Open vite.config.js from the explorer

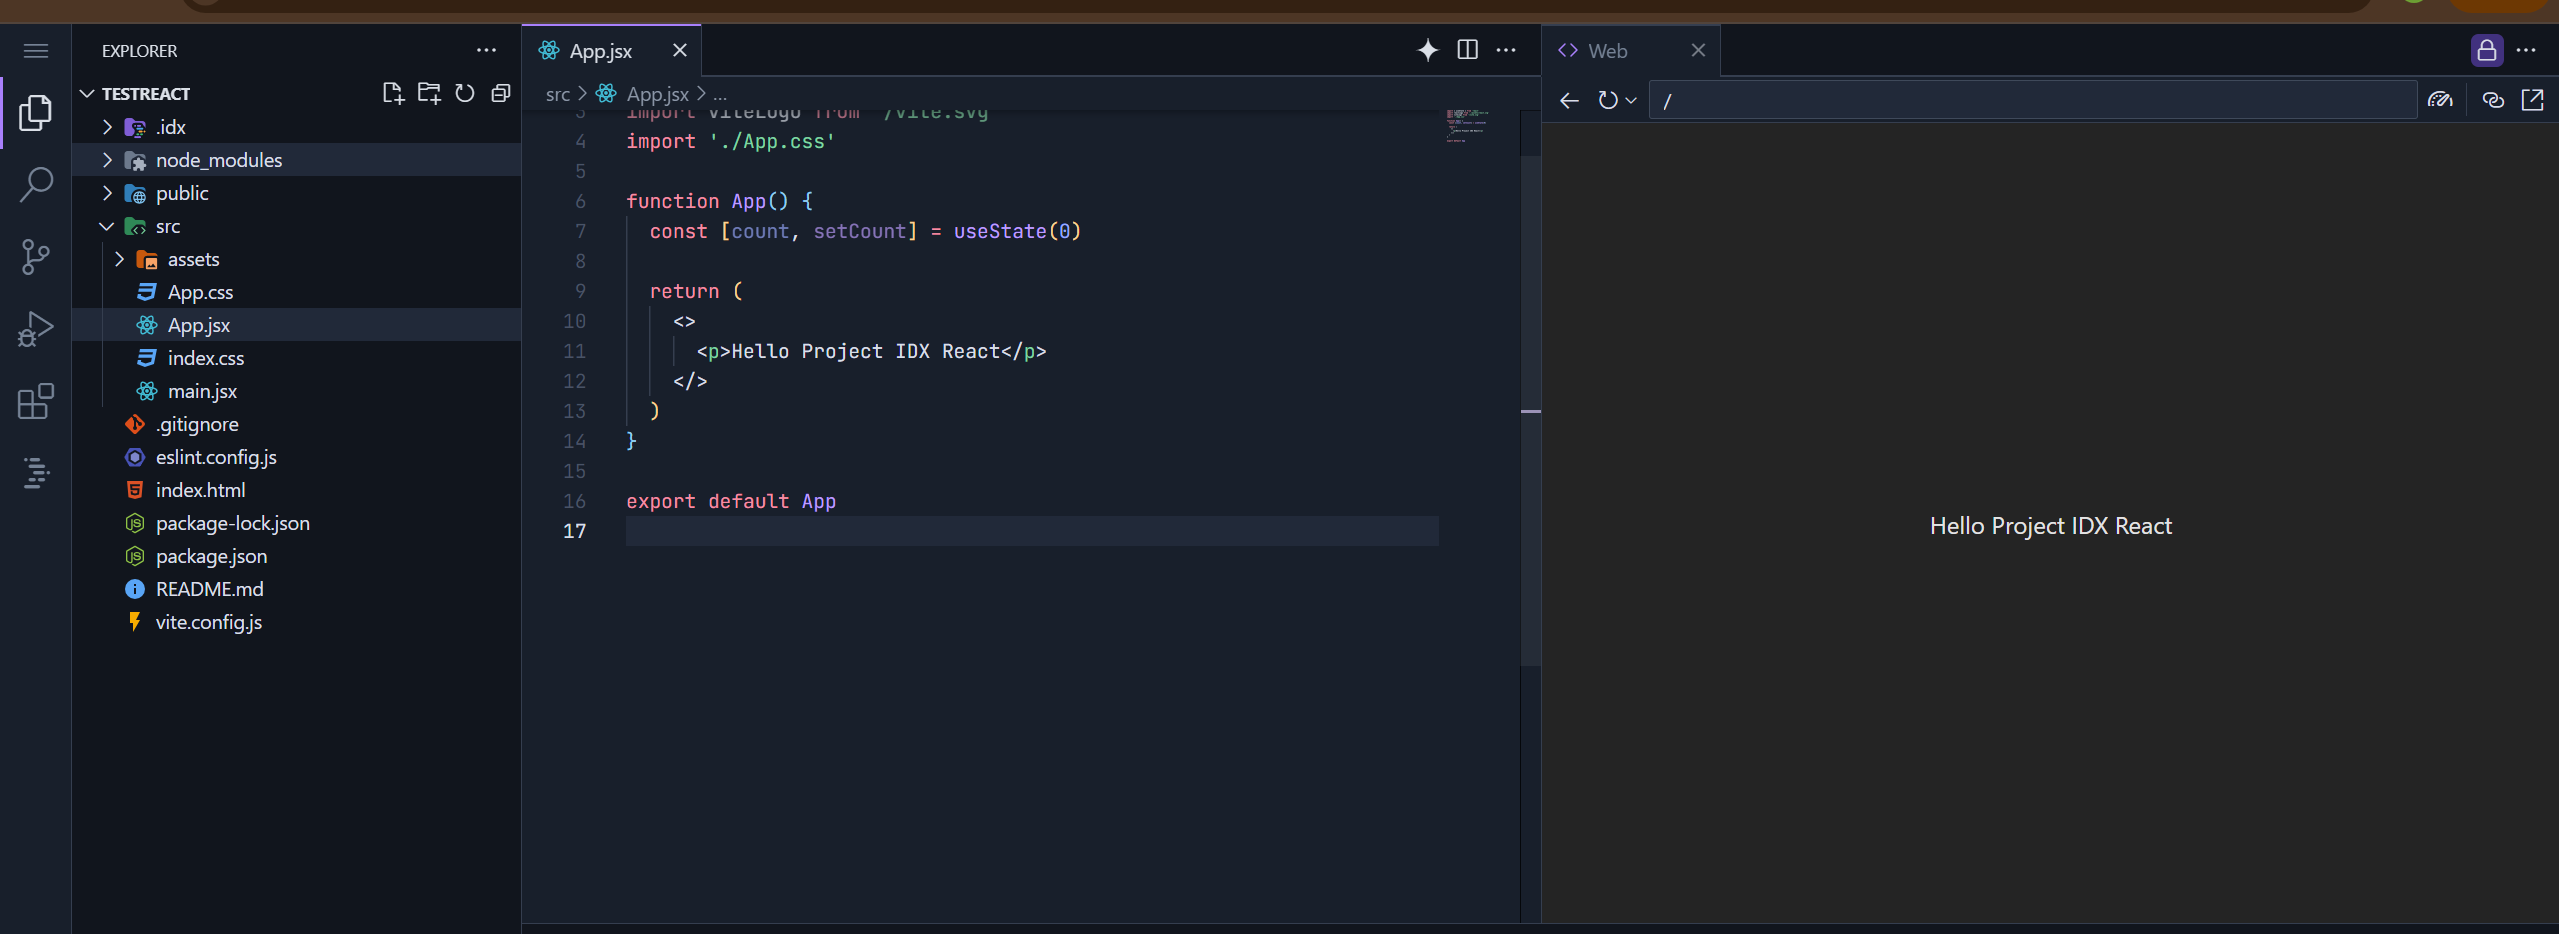tap(206, 621)
